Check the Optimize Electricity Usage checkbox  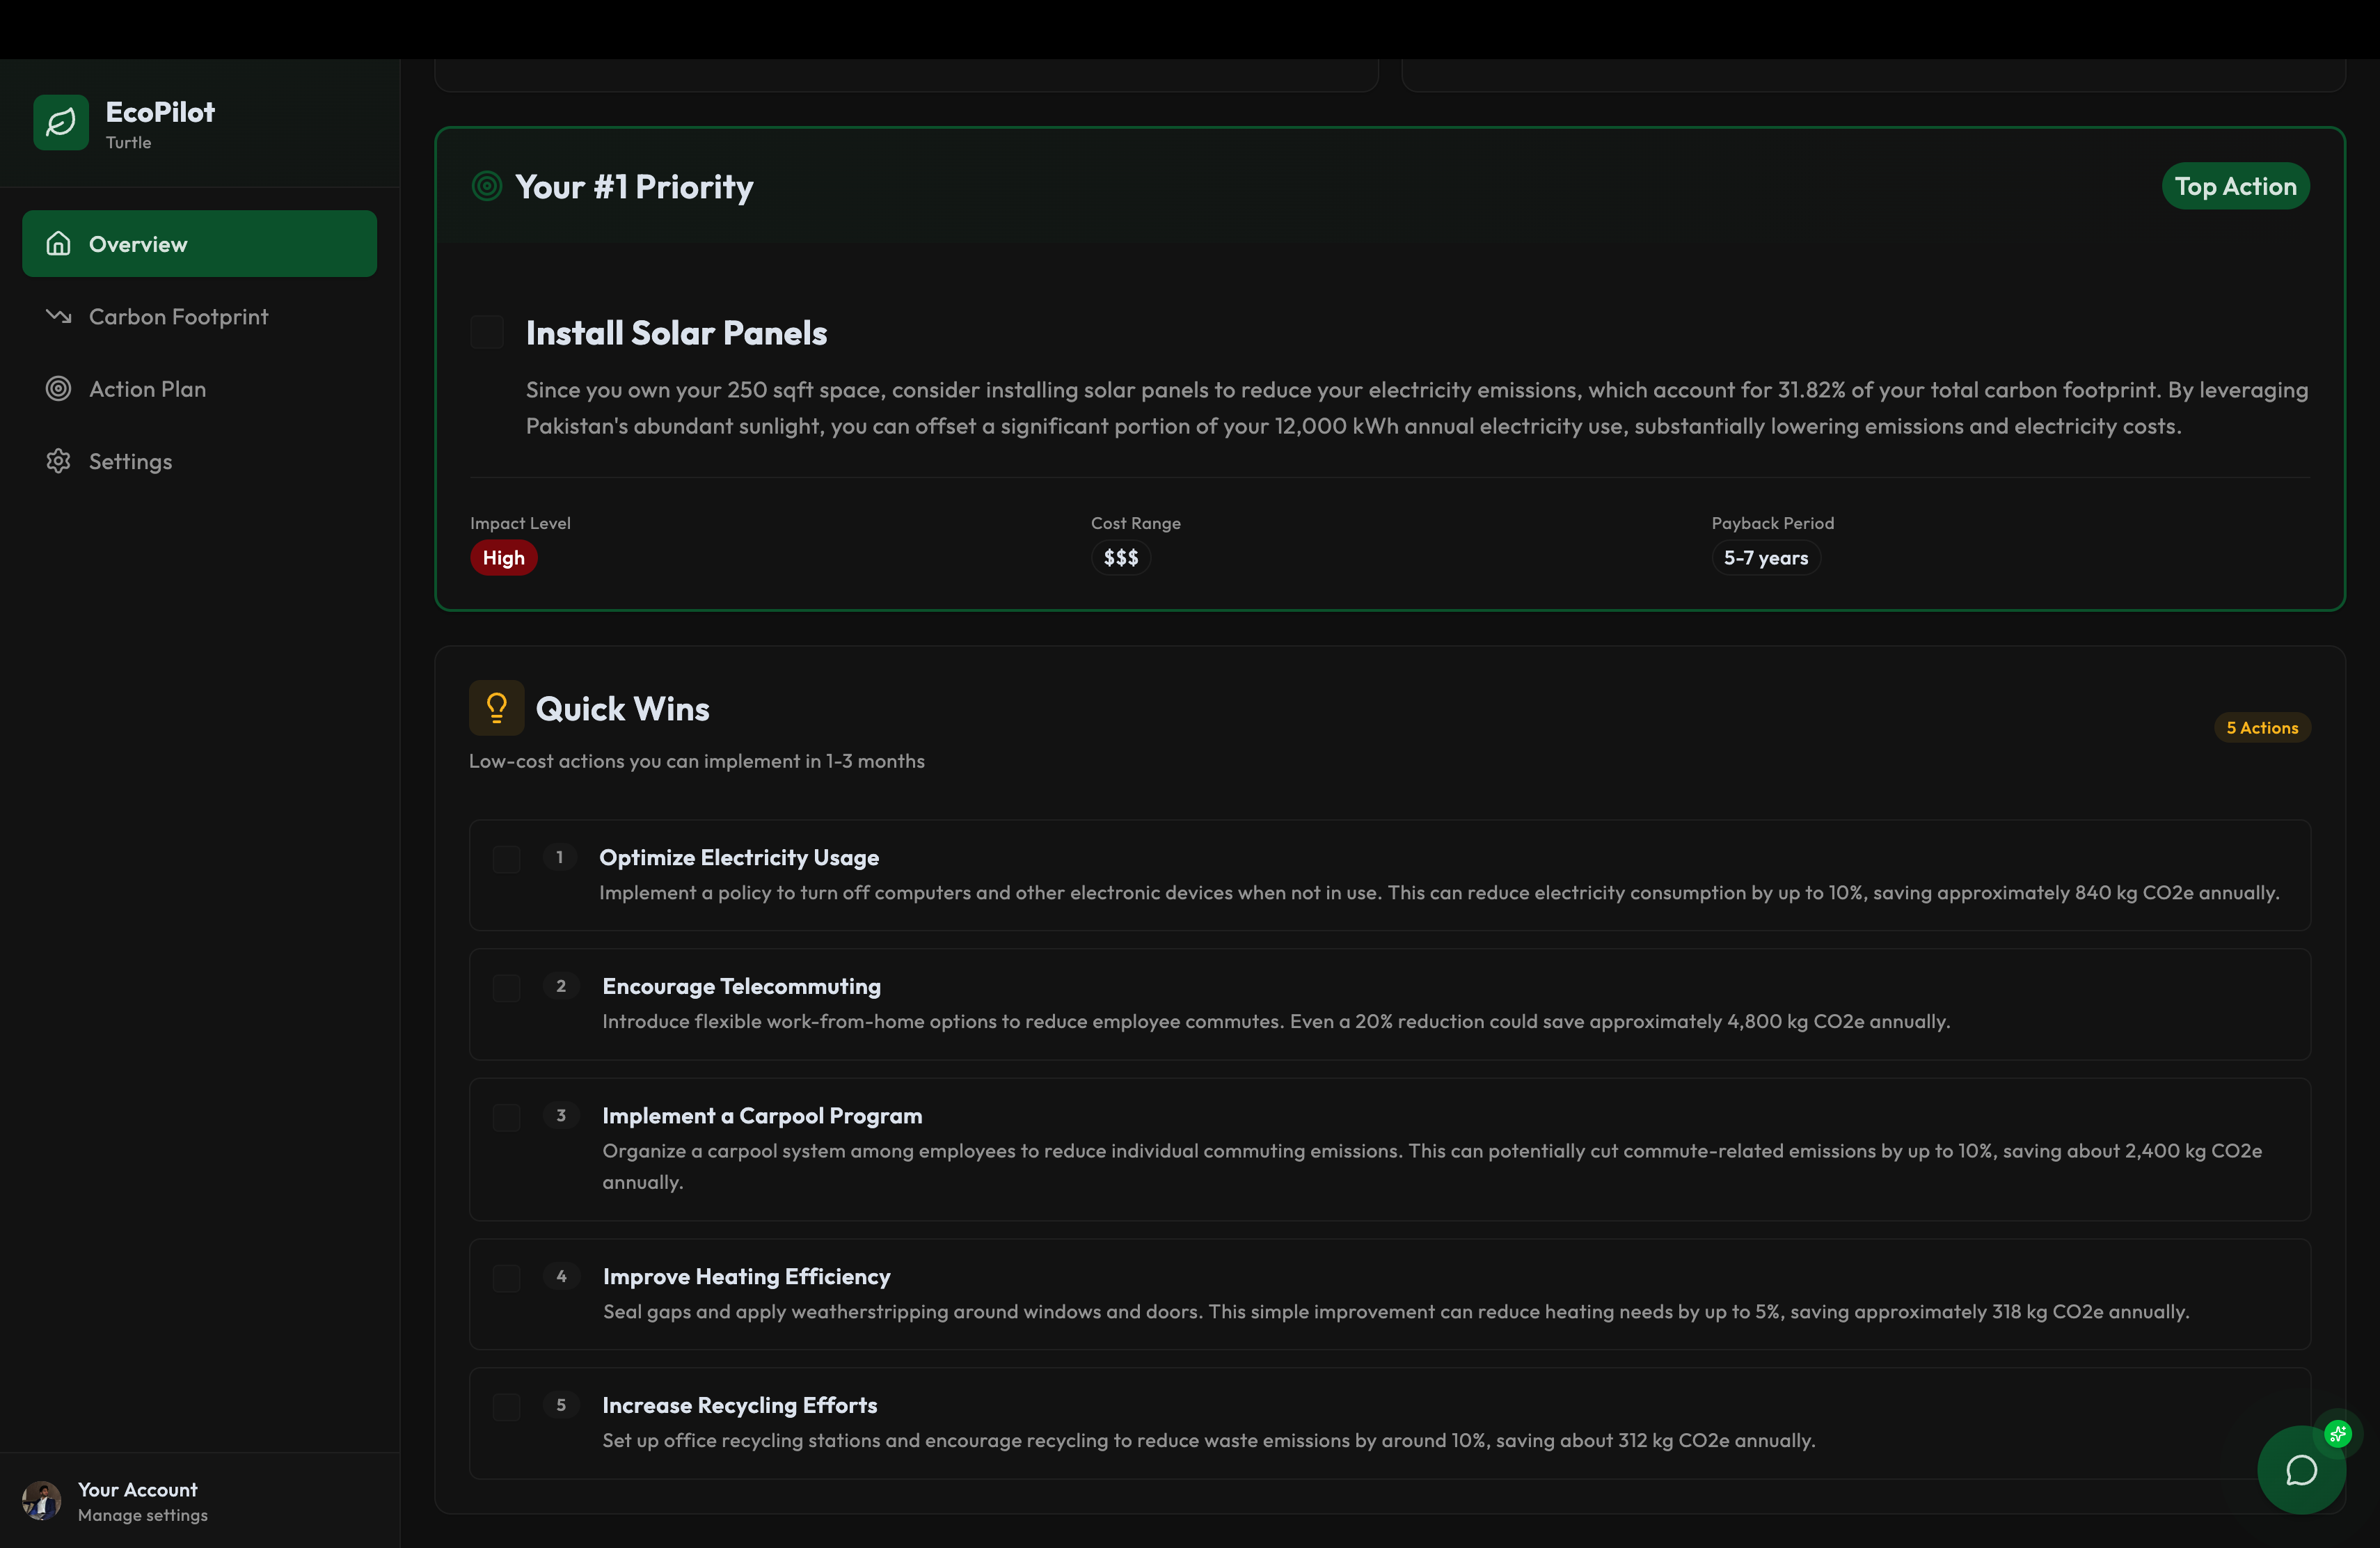coord(507,859)
